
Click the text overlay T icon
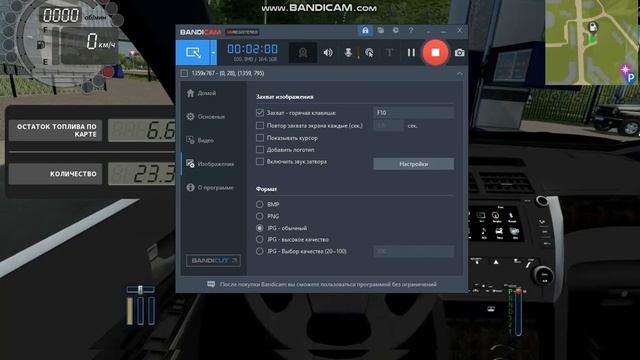click(389, 53)
